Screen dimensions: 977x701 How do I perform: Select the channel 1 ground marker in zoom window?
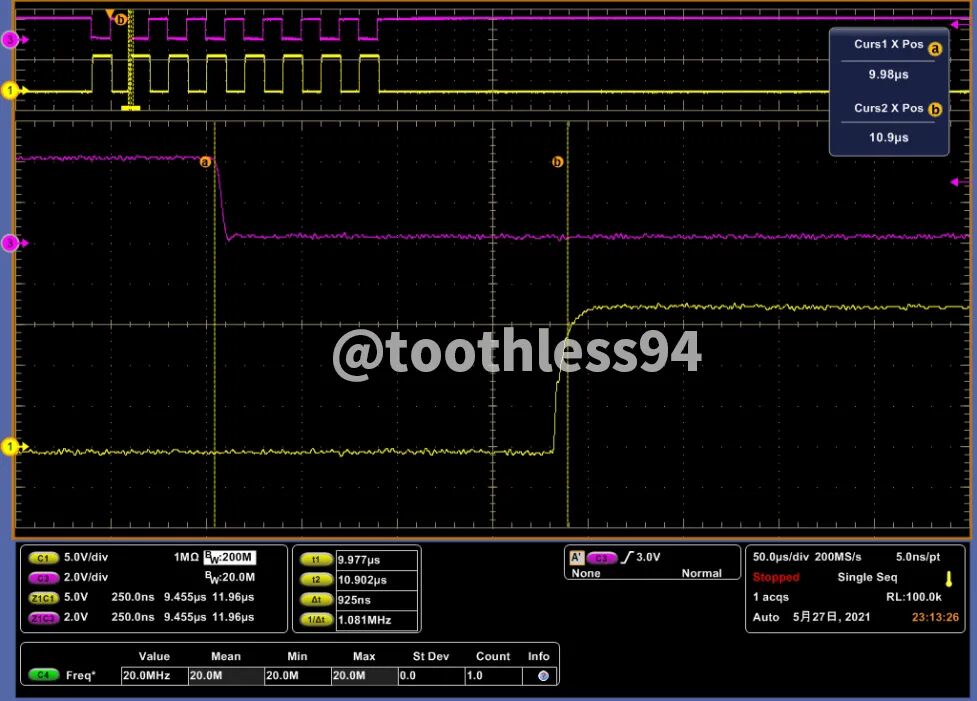tap(12, 446)
